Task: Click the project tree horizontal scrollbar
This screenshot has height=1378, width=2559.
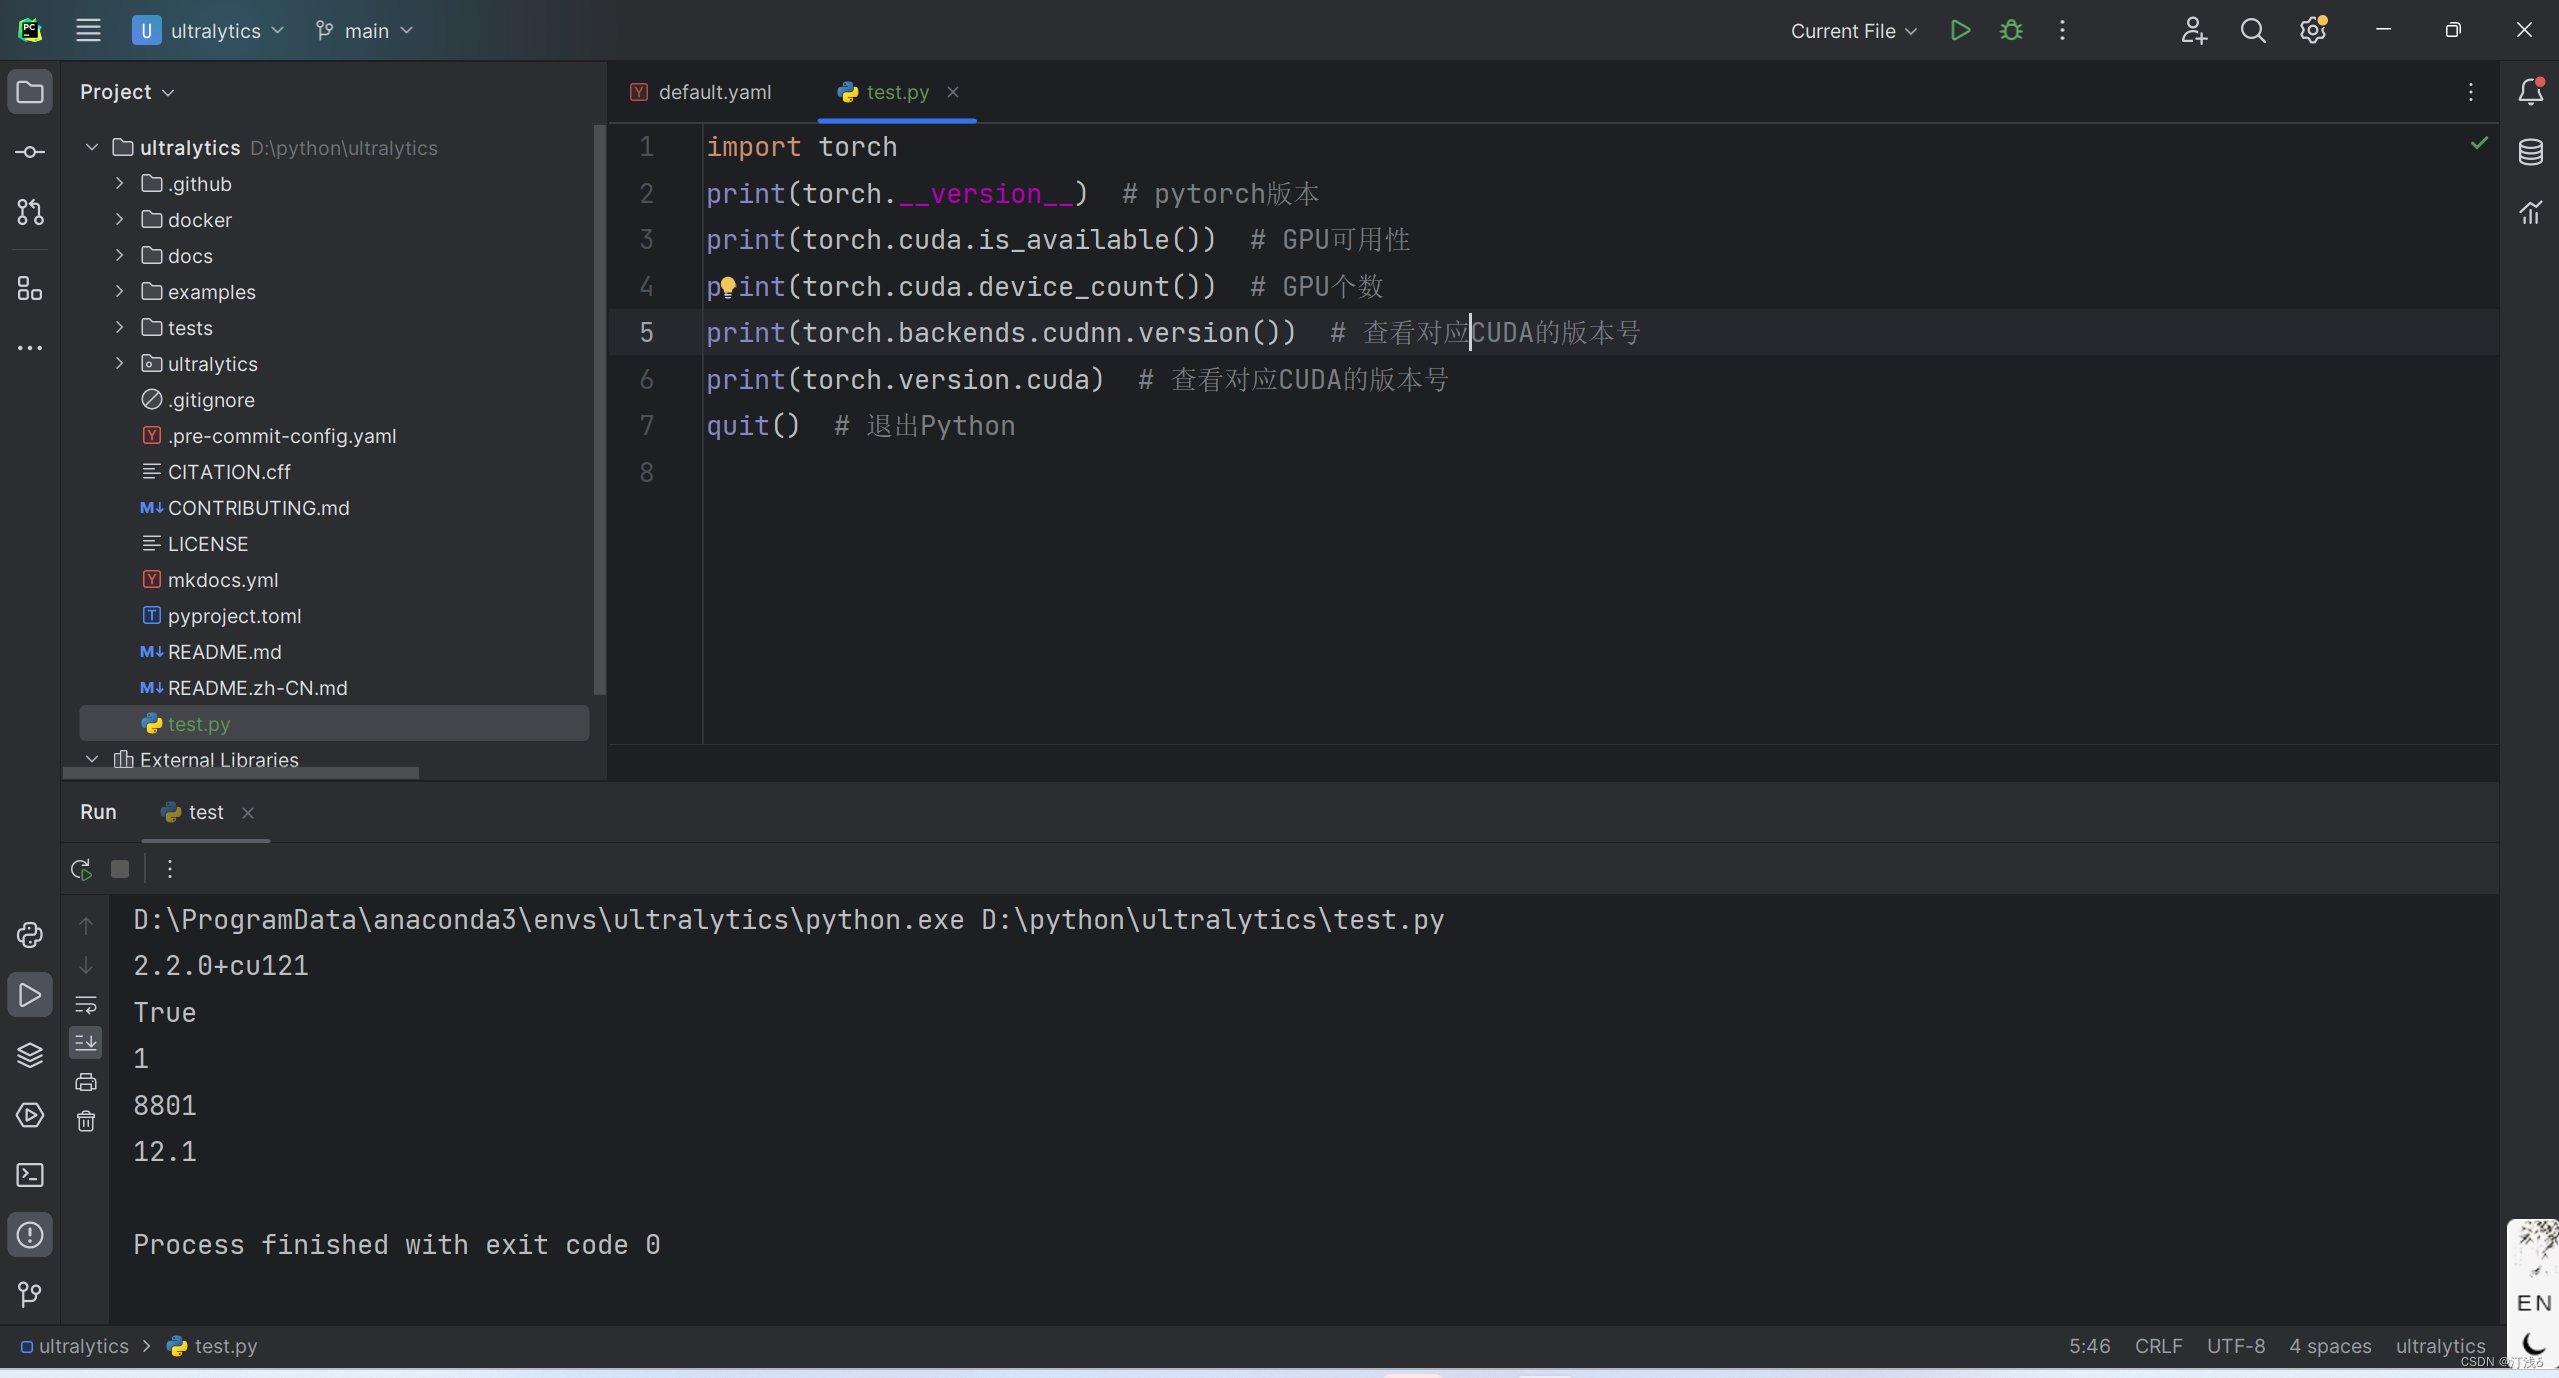Action: point(240,773)
